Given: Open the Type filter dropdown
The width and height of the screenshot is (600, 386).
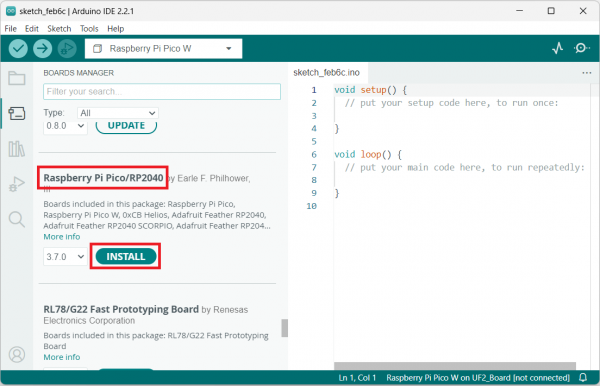Looking at the screenshot, I should pyautogui.click(x=118, y=113).
